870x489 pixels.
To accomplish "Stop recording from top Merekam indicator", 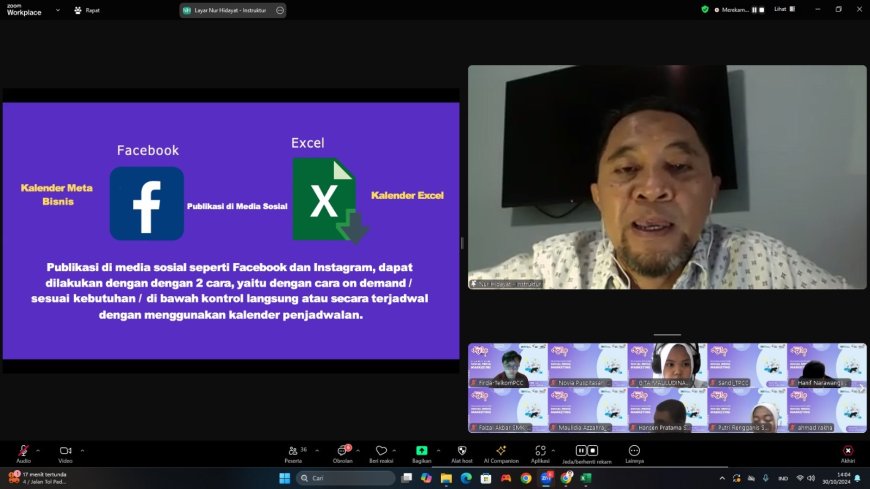I will [x=762, y=9].
